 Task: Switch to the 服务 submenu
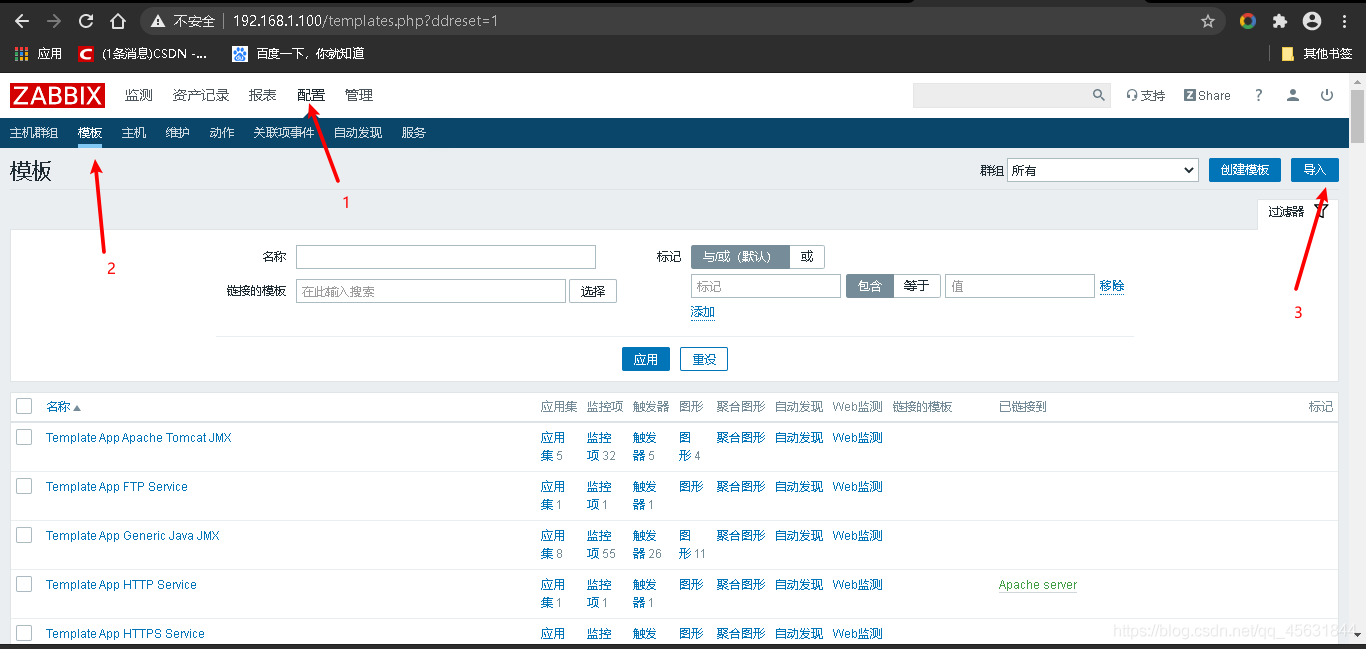pos(414,132)
